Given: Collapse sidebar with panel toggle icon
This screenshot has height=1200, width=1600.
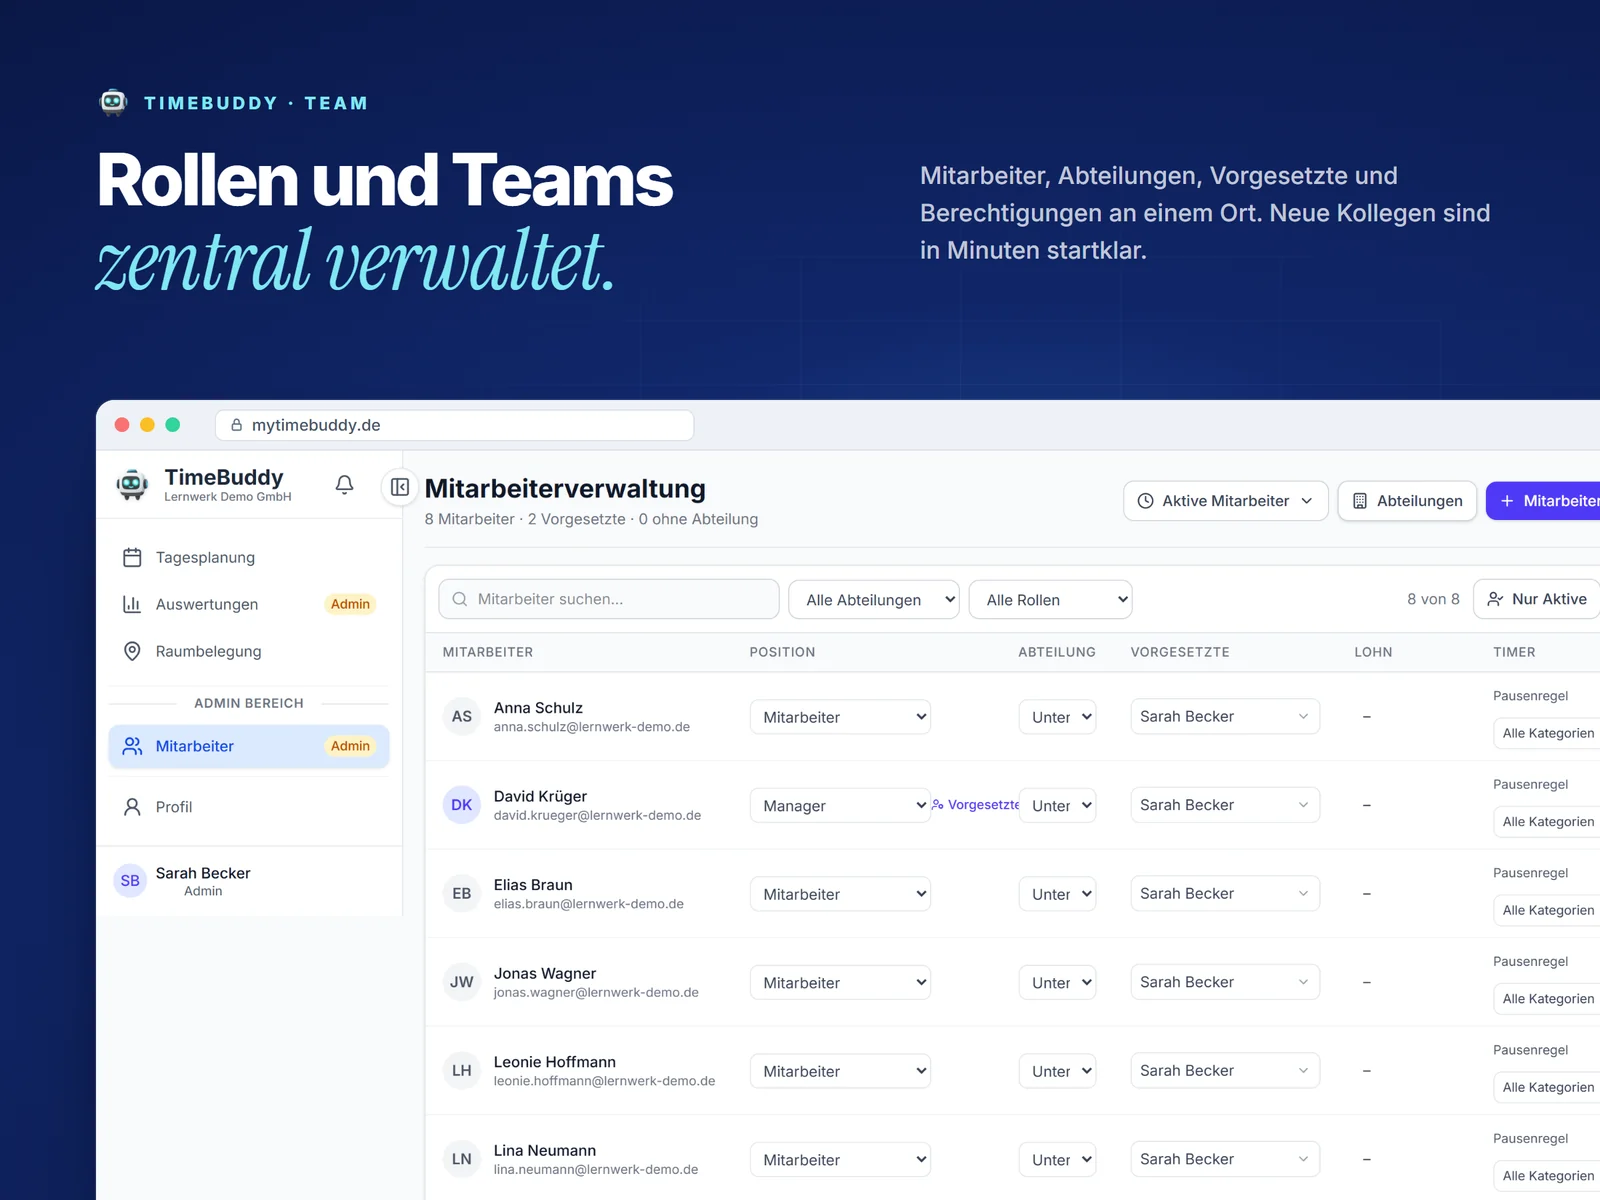Looking at the screenshot, I should tap(400, 487).
